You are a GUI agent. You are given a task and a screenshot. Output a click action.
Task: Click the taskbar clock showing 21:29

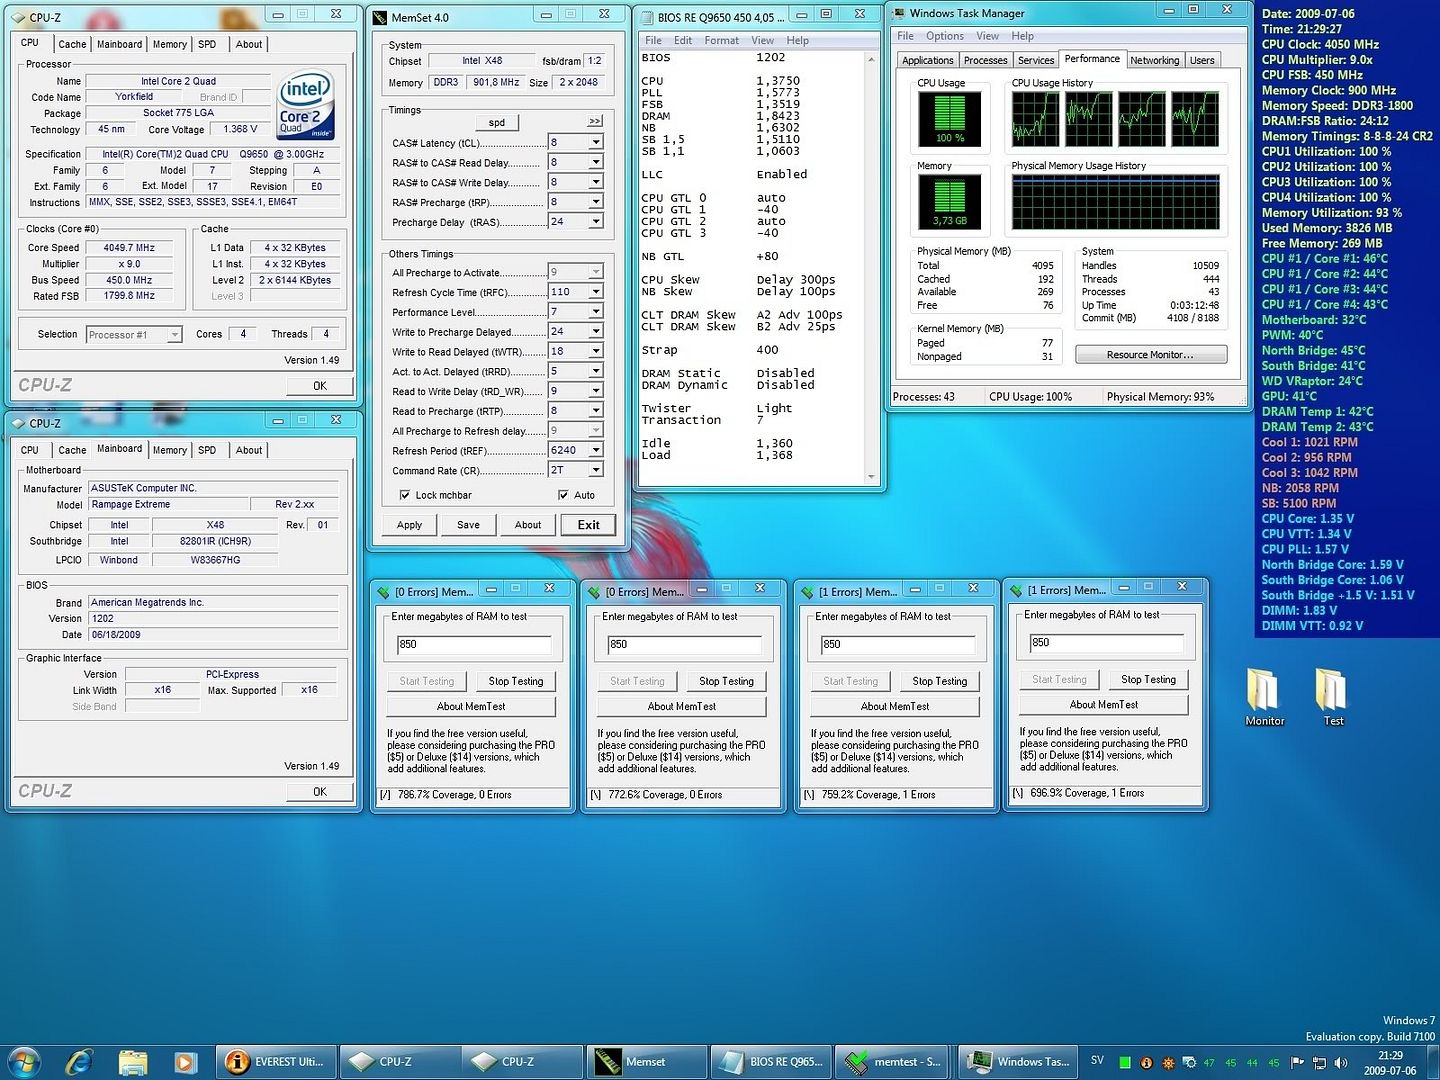tap(1390, 1062)
